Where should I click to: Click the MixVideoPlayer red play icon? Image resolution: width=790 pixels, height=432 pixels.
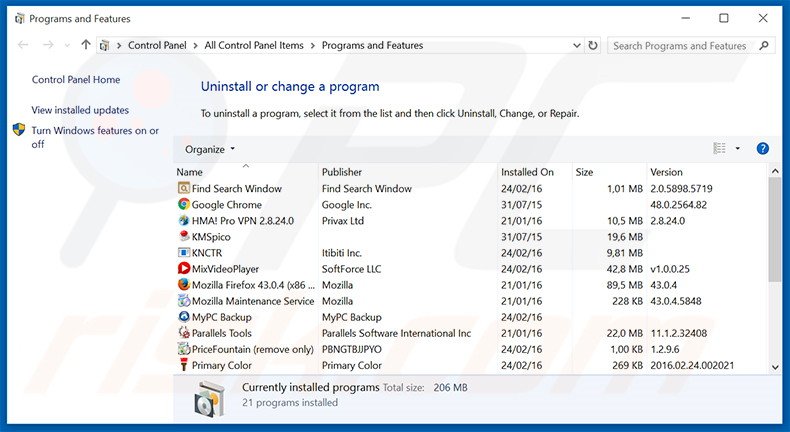(184, 269)
